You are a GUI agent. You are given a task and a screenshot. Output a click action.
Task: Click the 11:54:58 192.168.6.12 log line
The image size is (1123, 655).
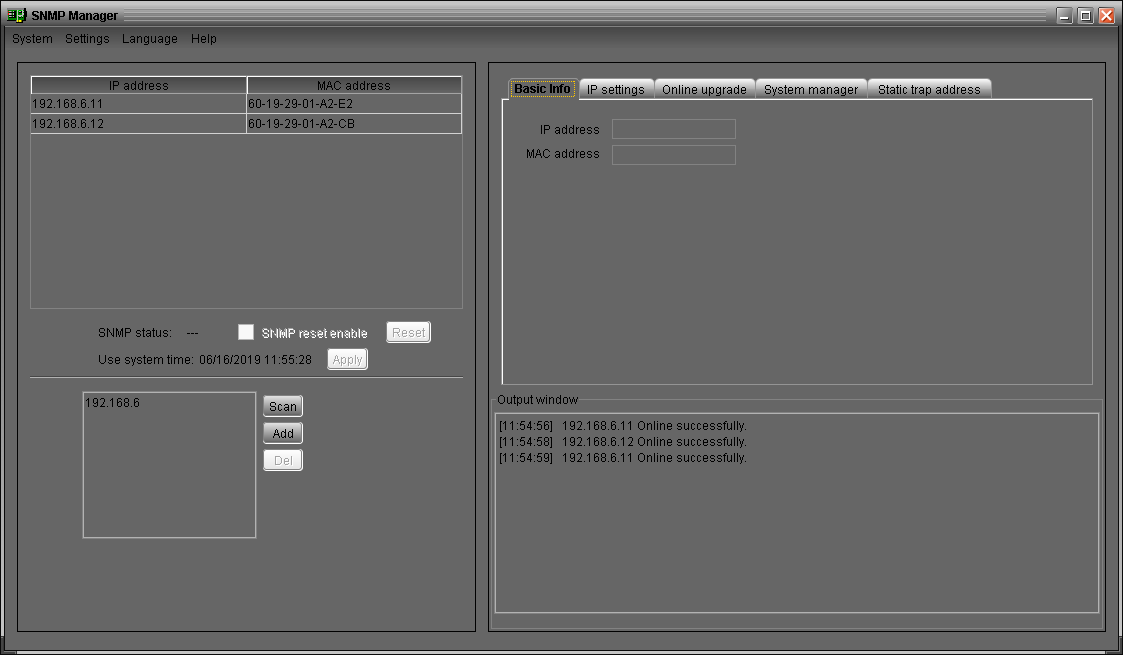pyautogui.click(x=622, y=442)
